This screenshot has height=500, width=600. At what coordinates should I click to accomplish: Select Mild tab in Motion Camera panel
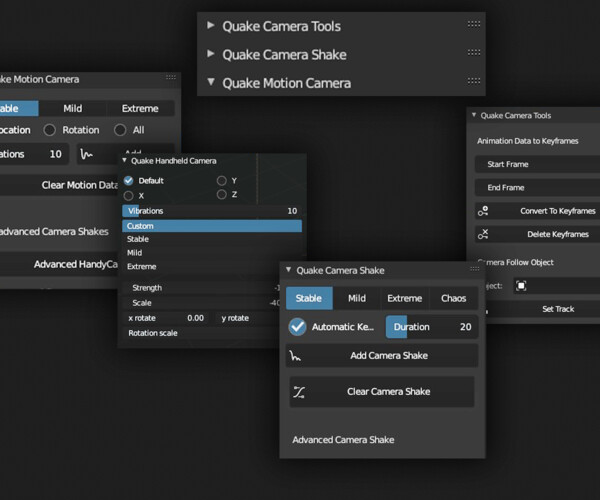(73, 109)
